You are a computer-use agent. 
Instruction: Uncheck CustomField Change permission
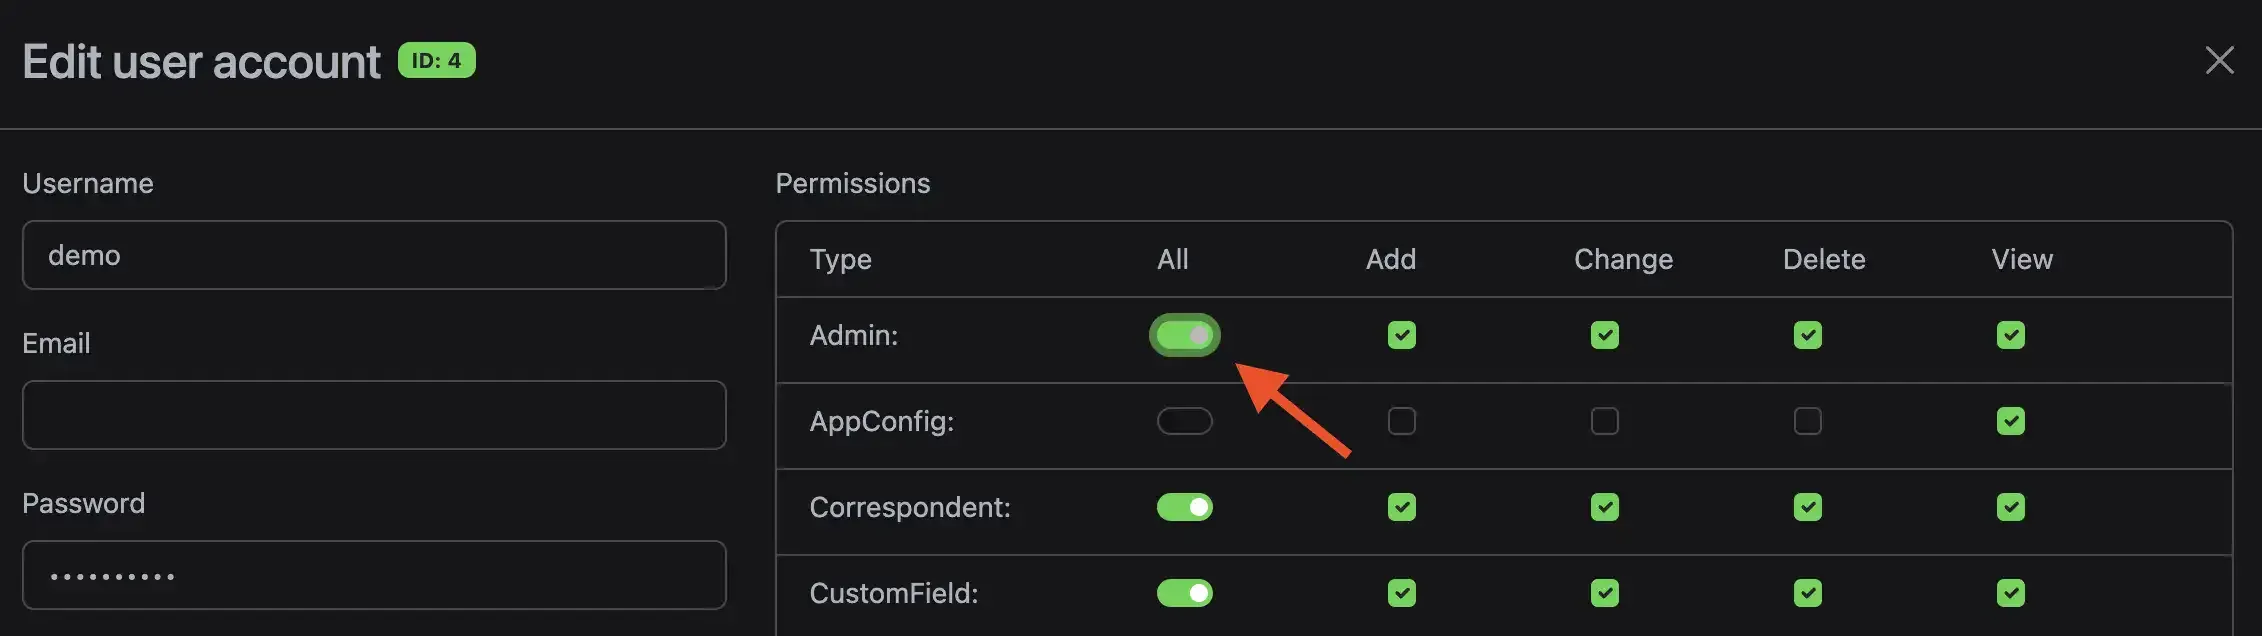(x=1605, y=593)
